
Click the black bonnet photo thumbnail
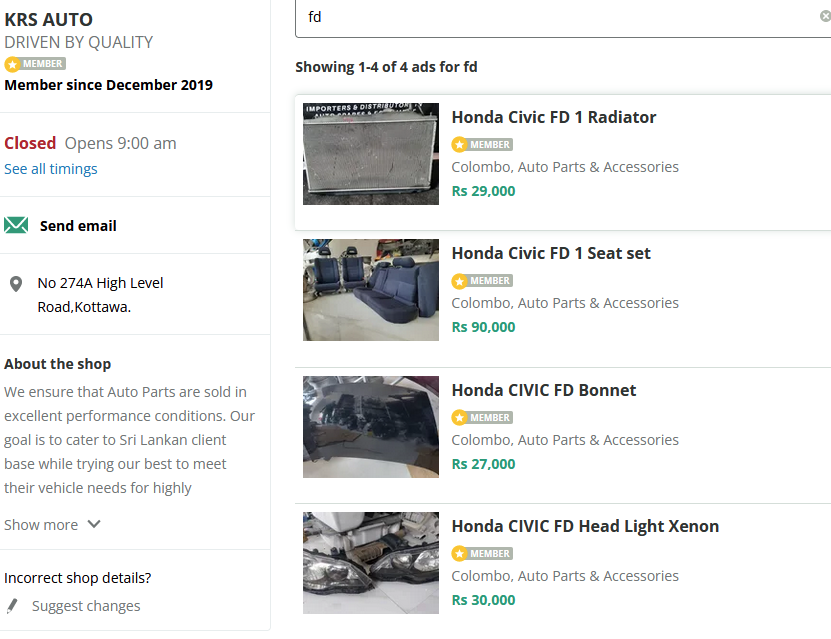click(371, 427)
